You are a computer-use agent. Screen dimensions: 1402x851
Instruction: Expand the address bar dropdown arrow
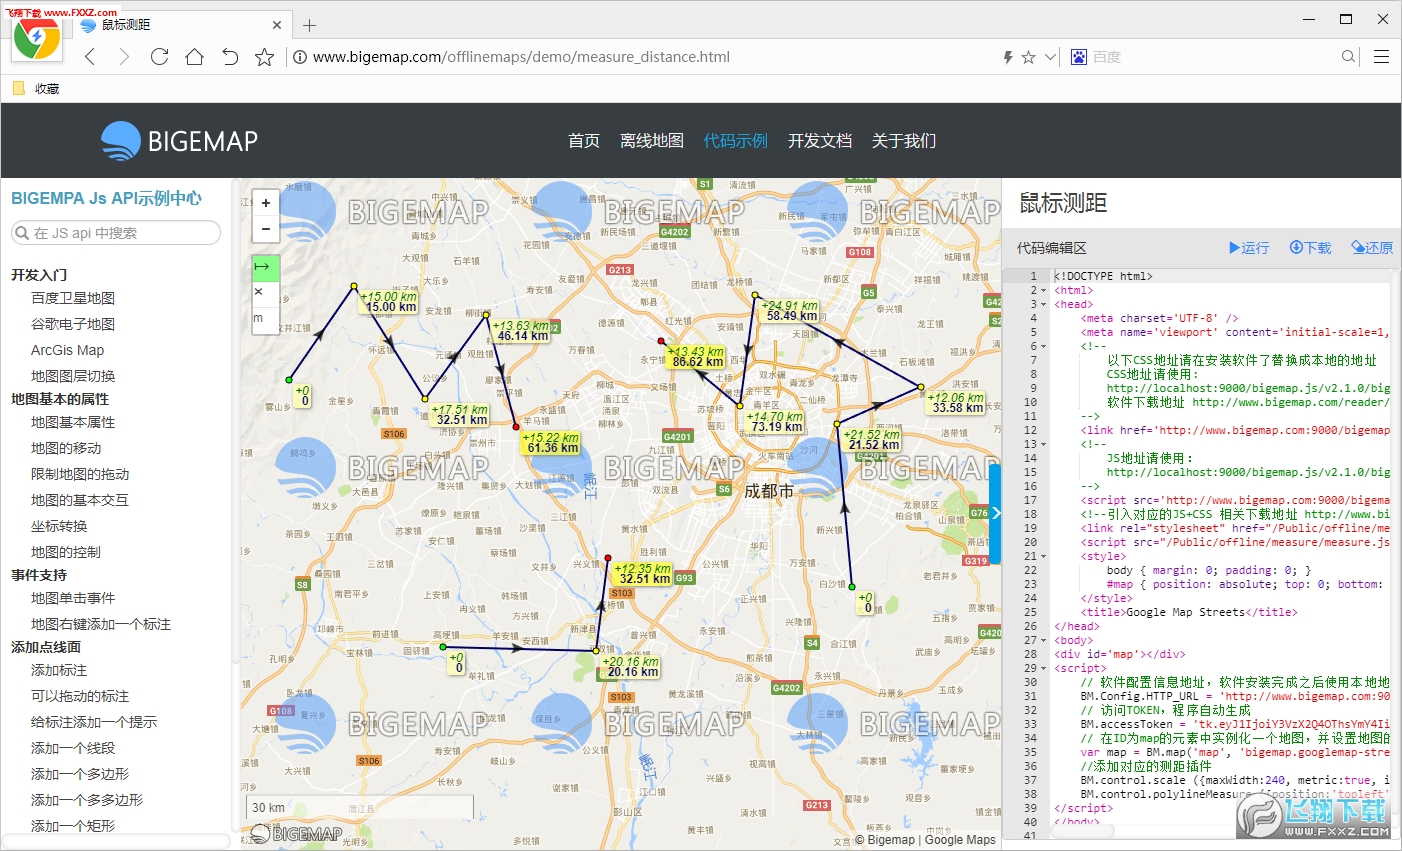point(1050,57)
